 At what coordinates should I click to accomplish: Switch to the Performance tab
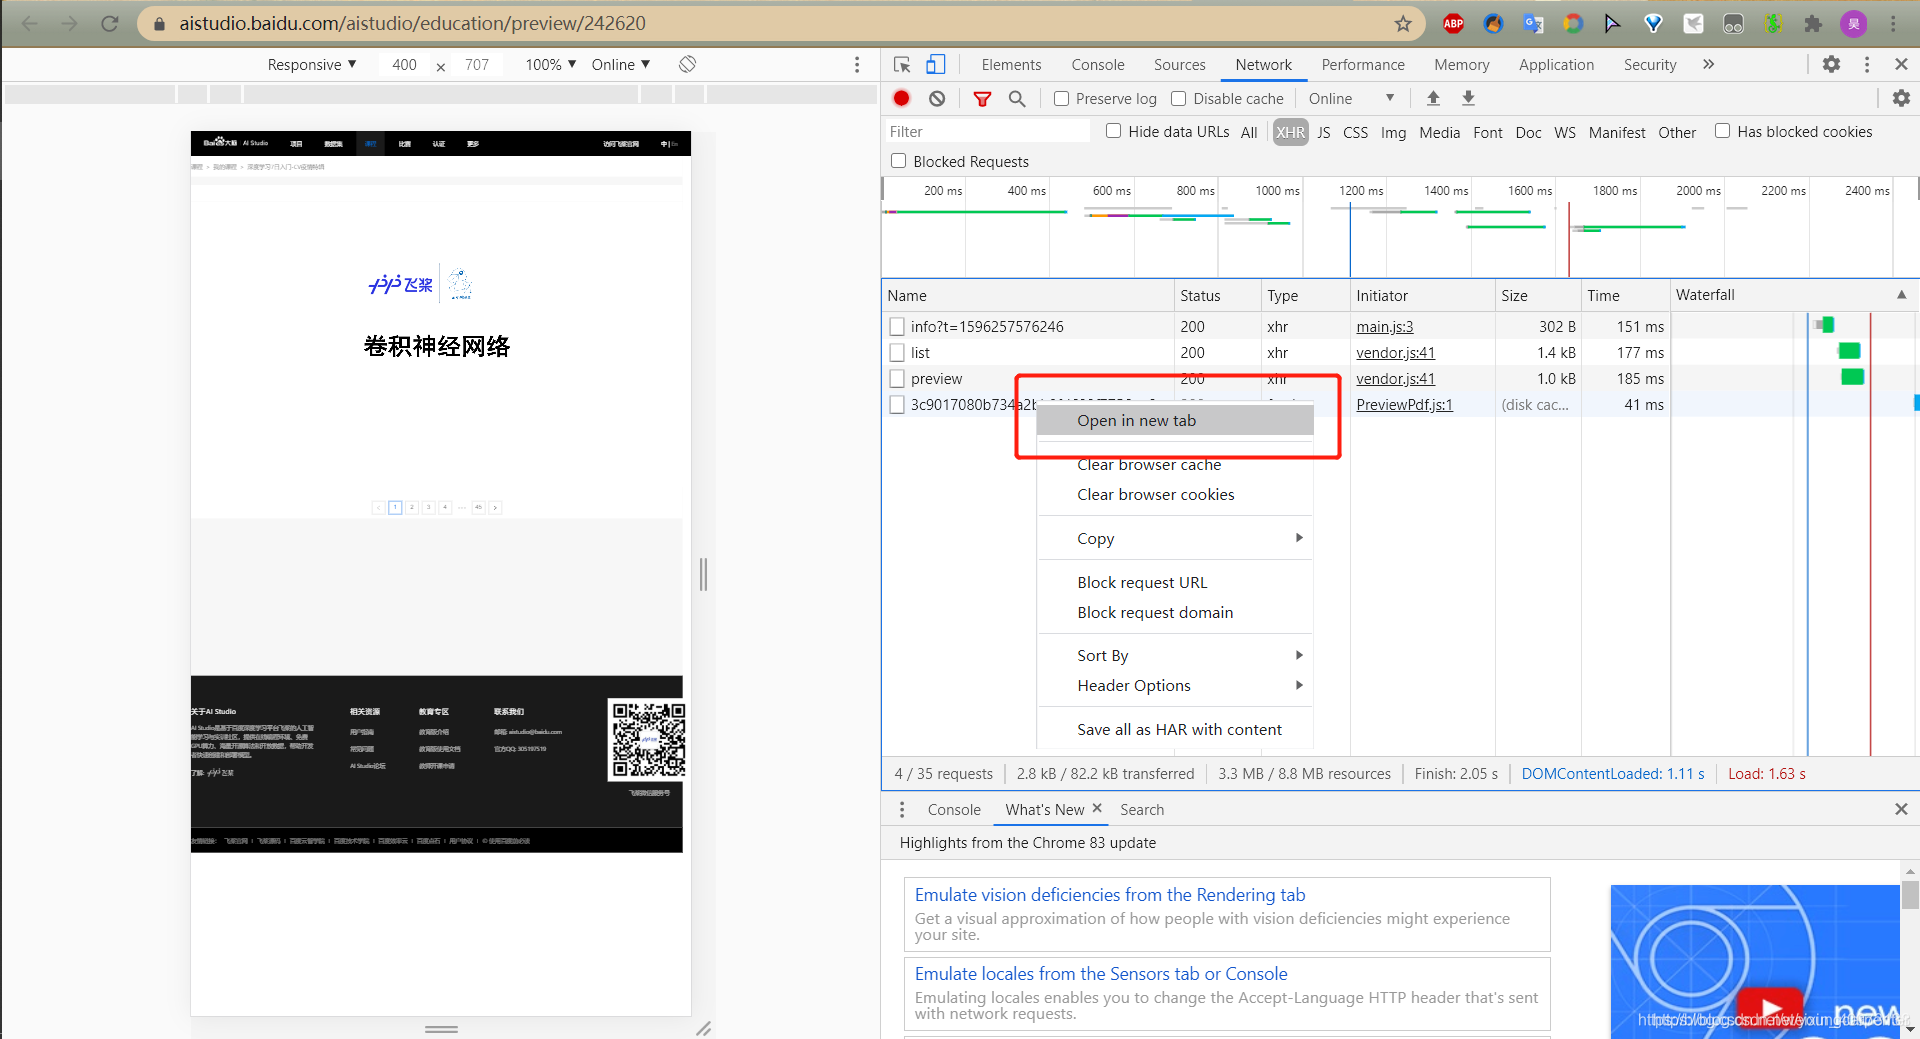(x=1363, y=64)
